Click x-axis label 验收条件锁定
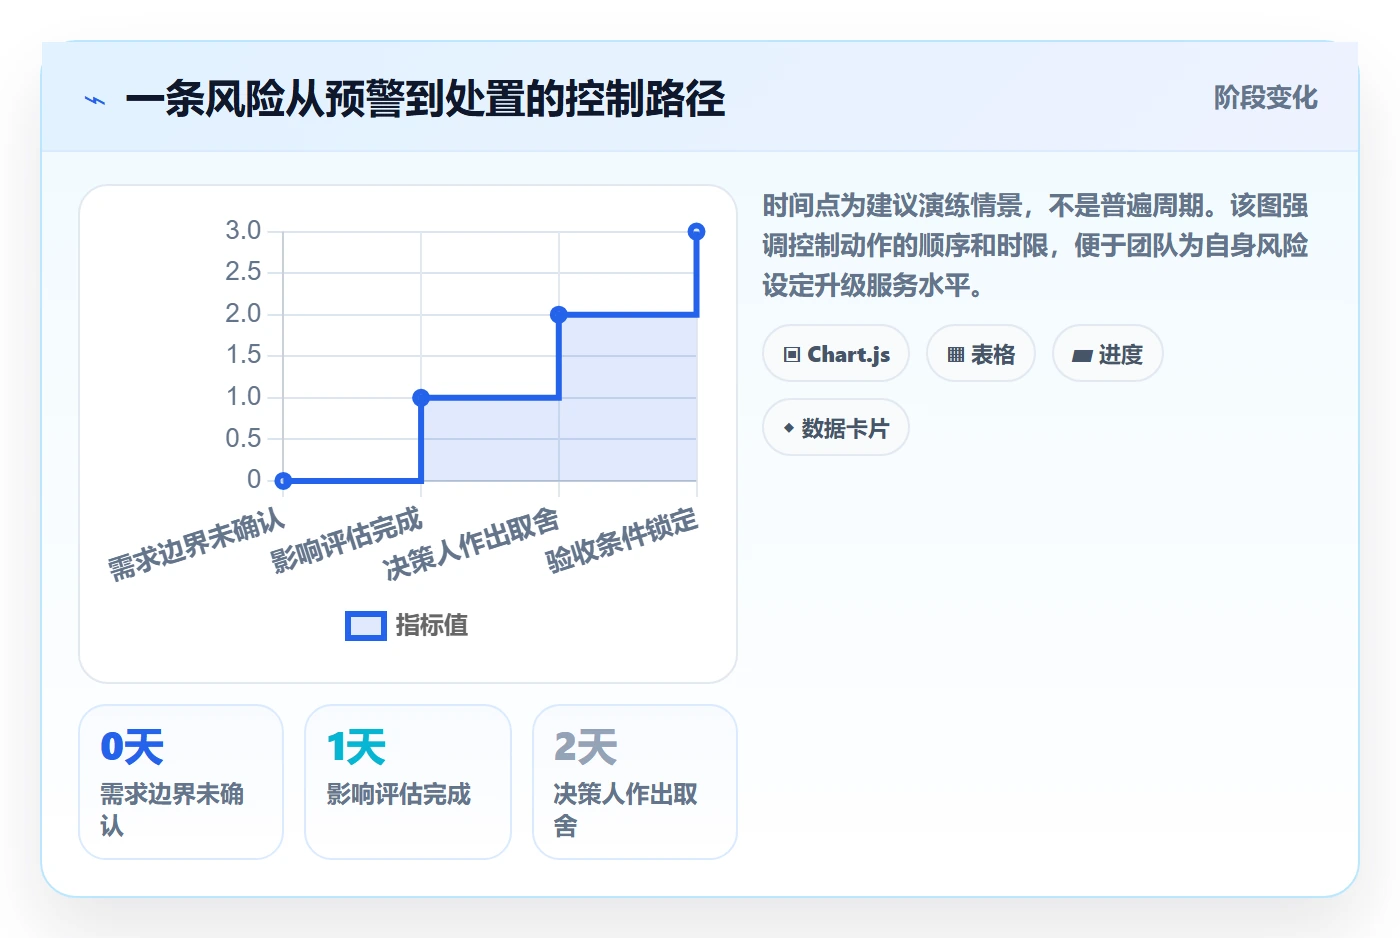The image size is (1400, 938). pyautogui.click(x=622, y=541)
